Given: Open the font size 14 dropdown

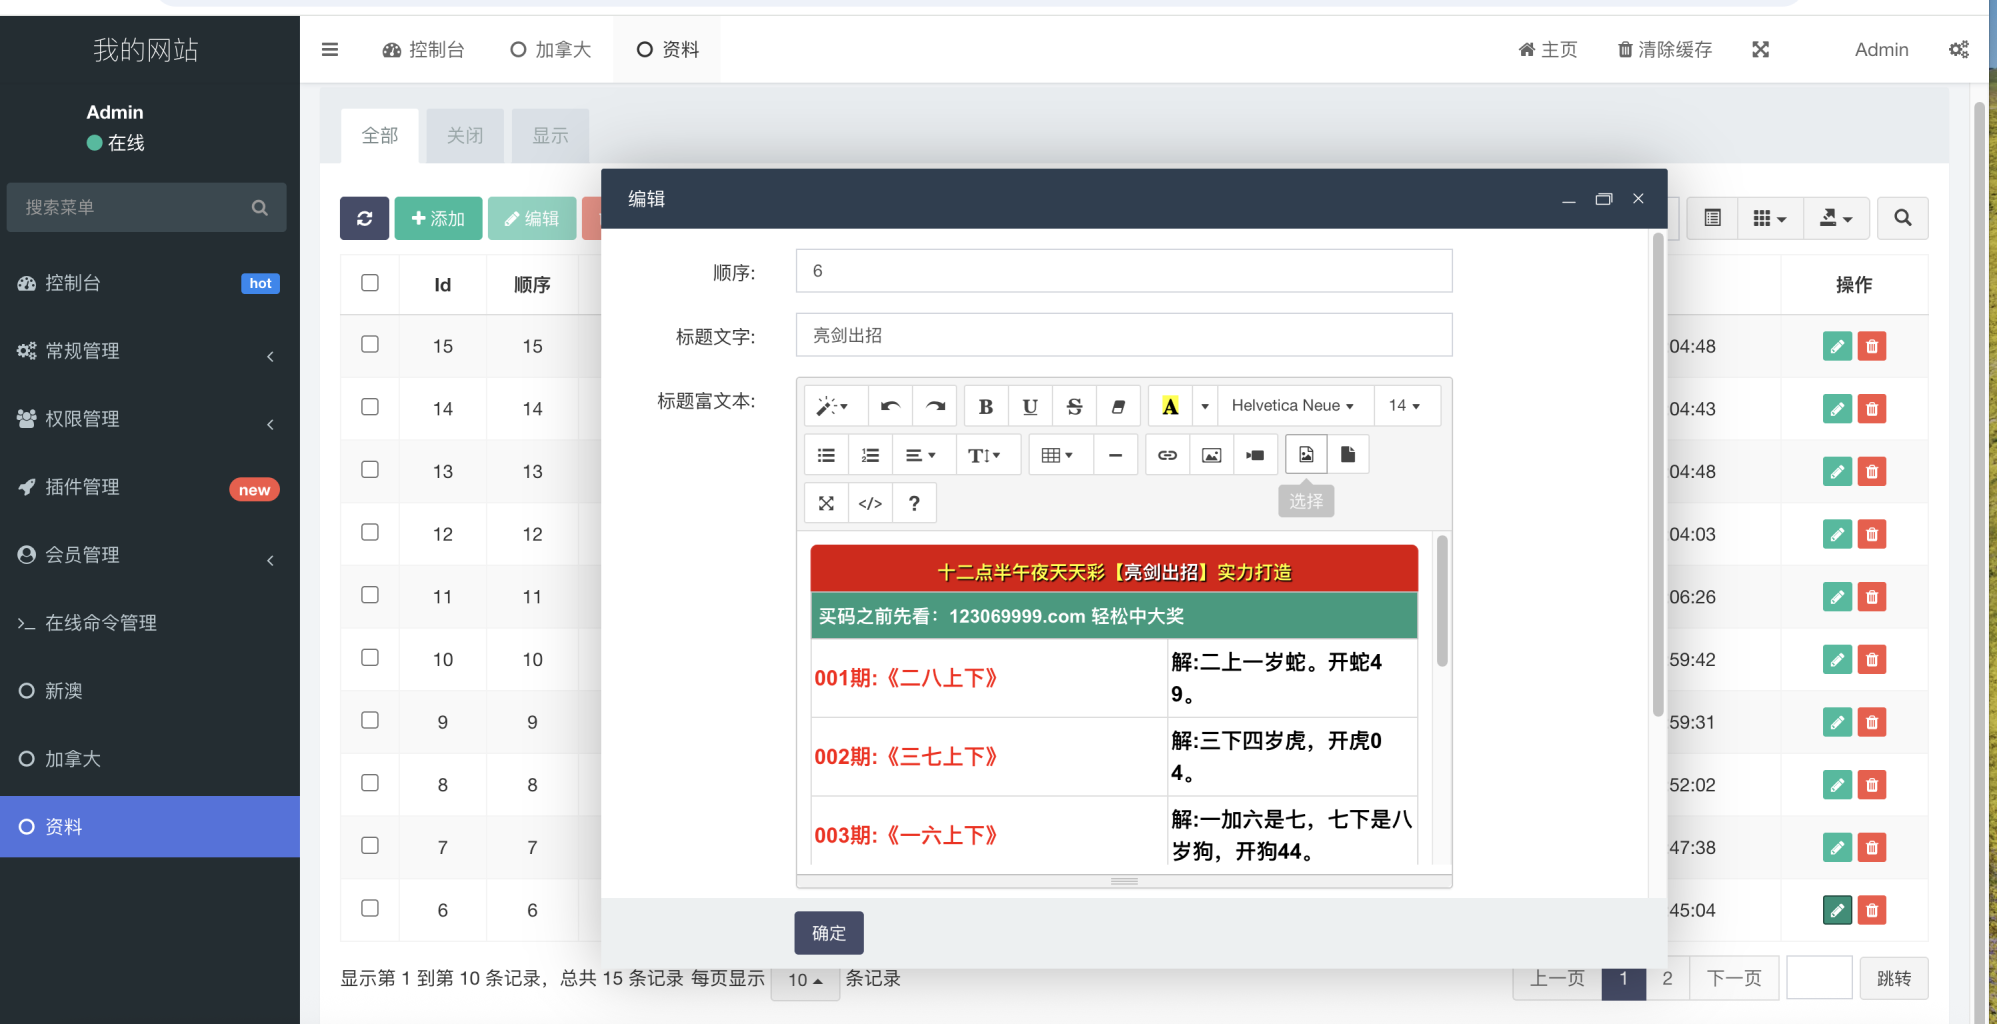Looking at the screenshot, I should coord(1406,406).
